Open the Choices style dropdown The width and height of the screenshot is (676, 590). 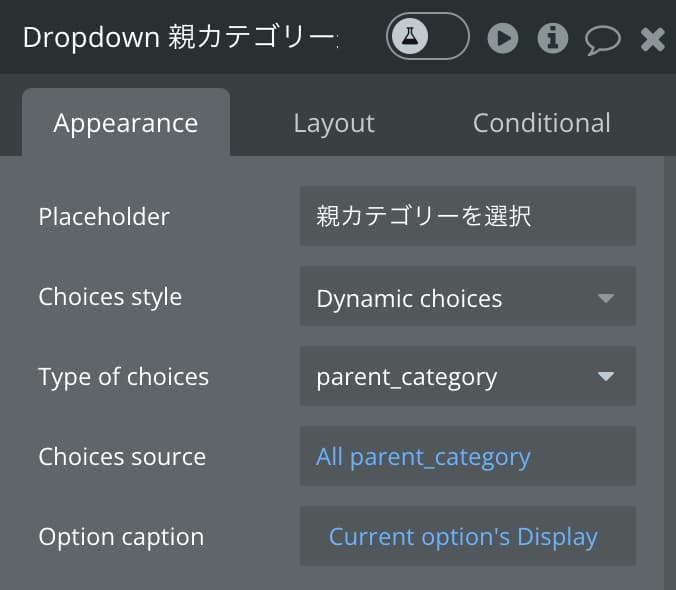pyautogui.click(x=468, y=297)
